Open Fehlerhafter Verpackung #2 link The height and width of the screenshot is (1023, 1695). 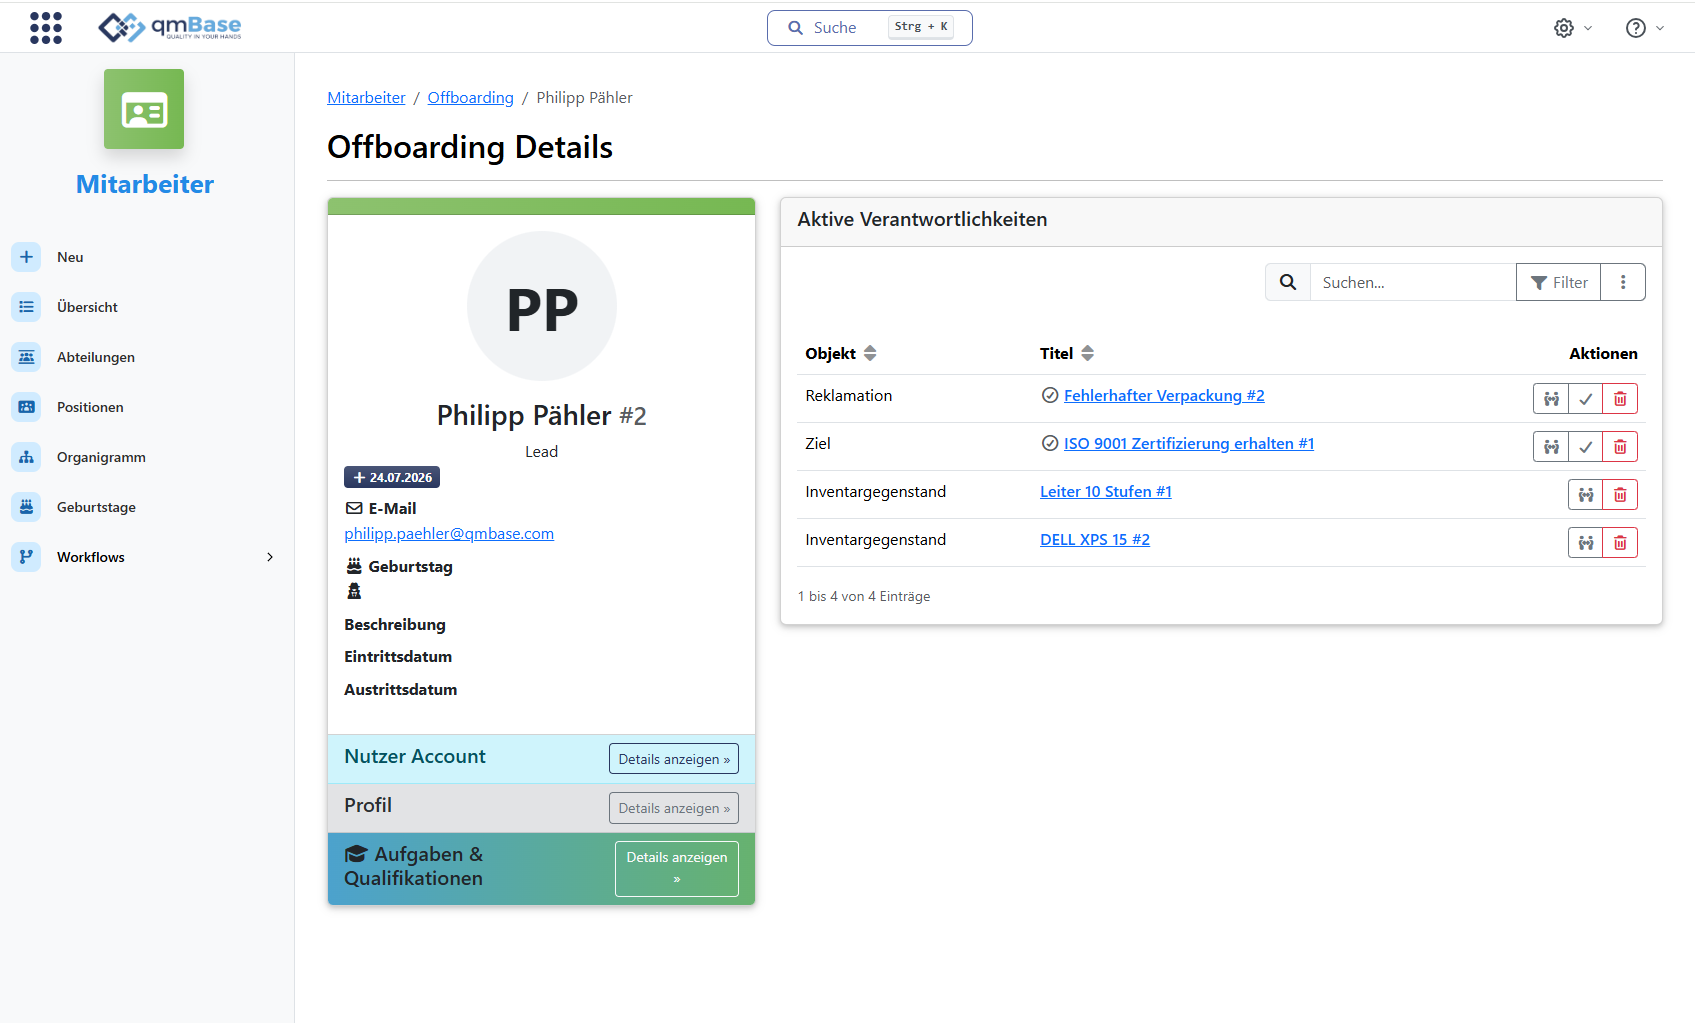[1164, 396]
